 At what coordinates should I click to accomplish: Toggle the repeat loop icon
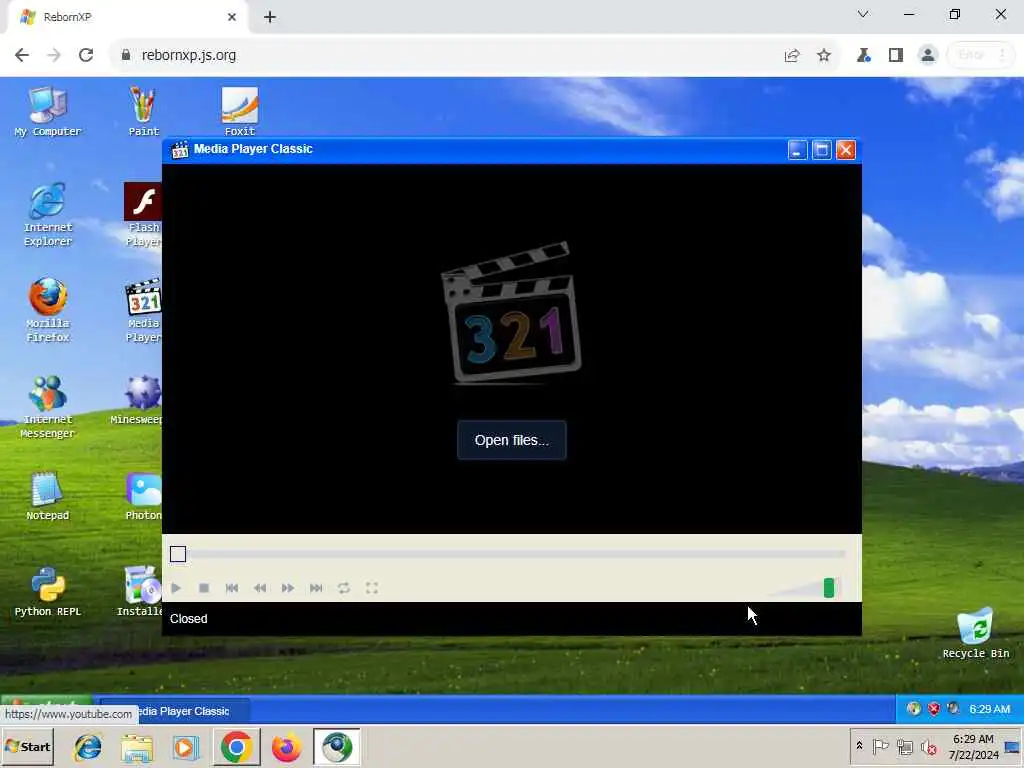344,588
